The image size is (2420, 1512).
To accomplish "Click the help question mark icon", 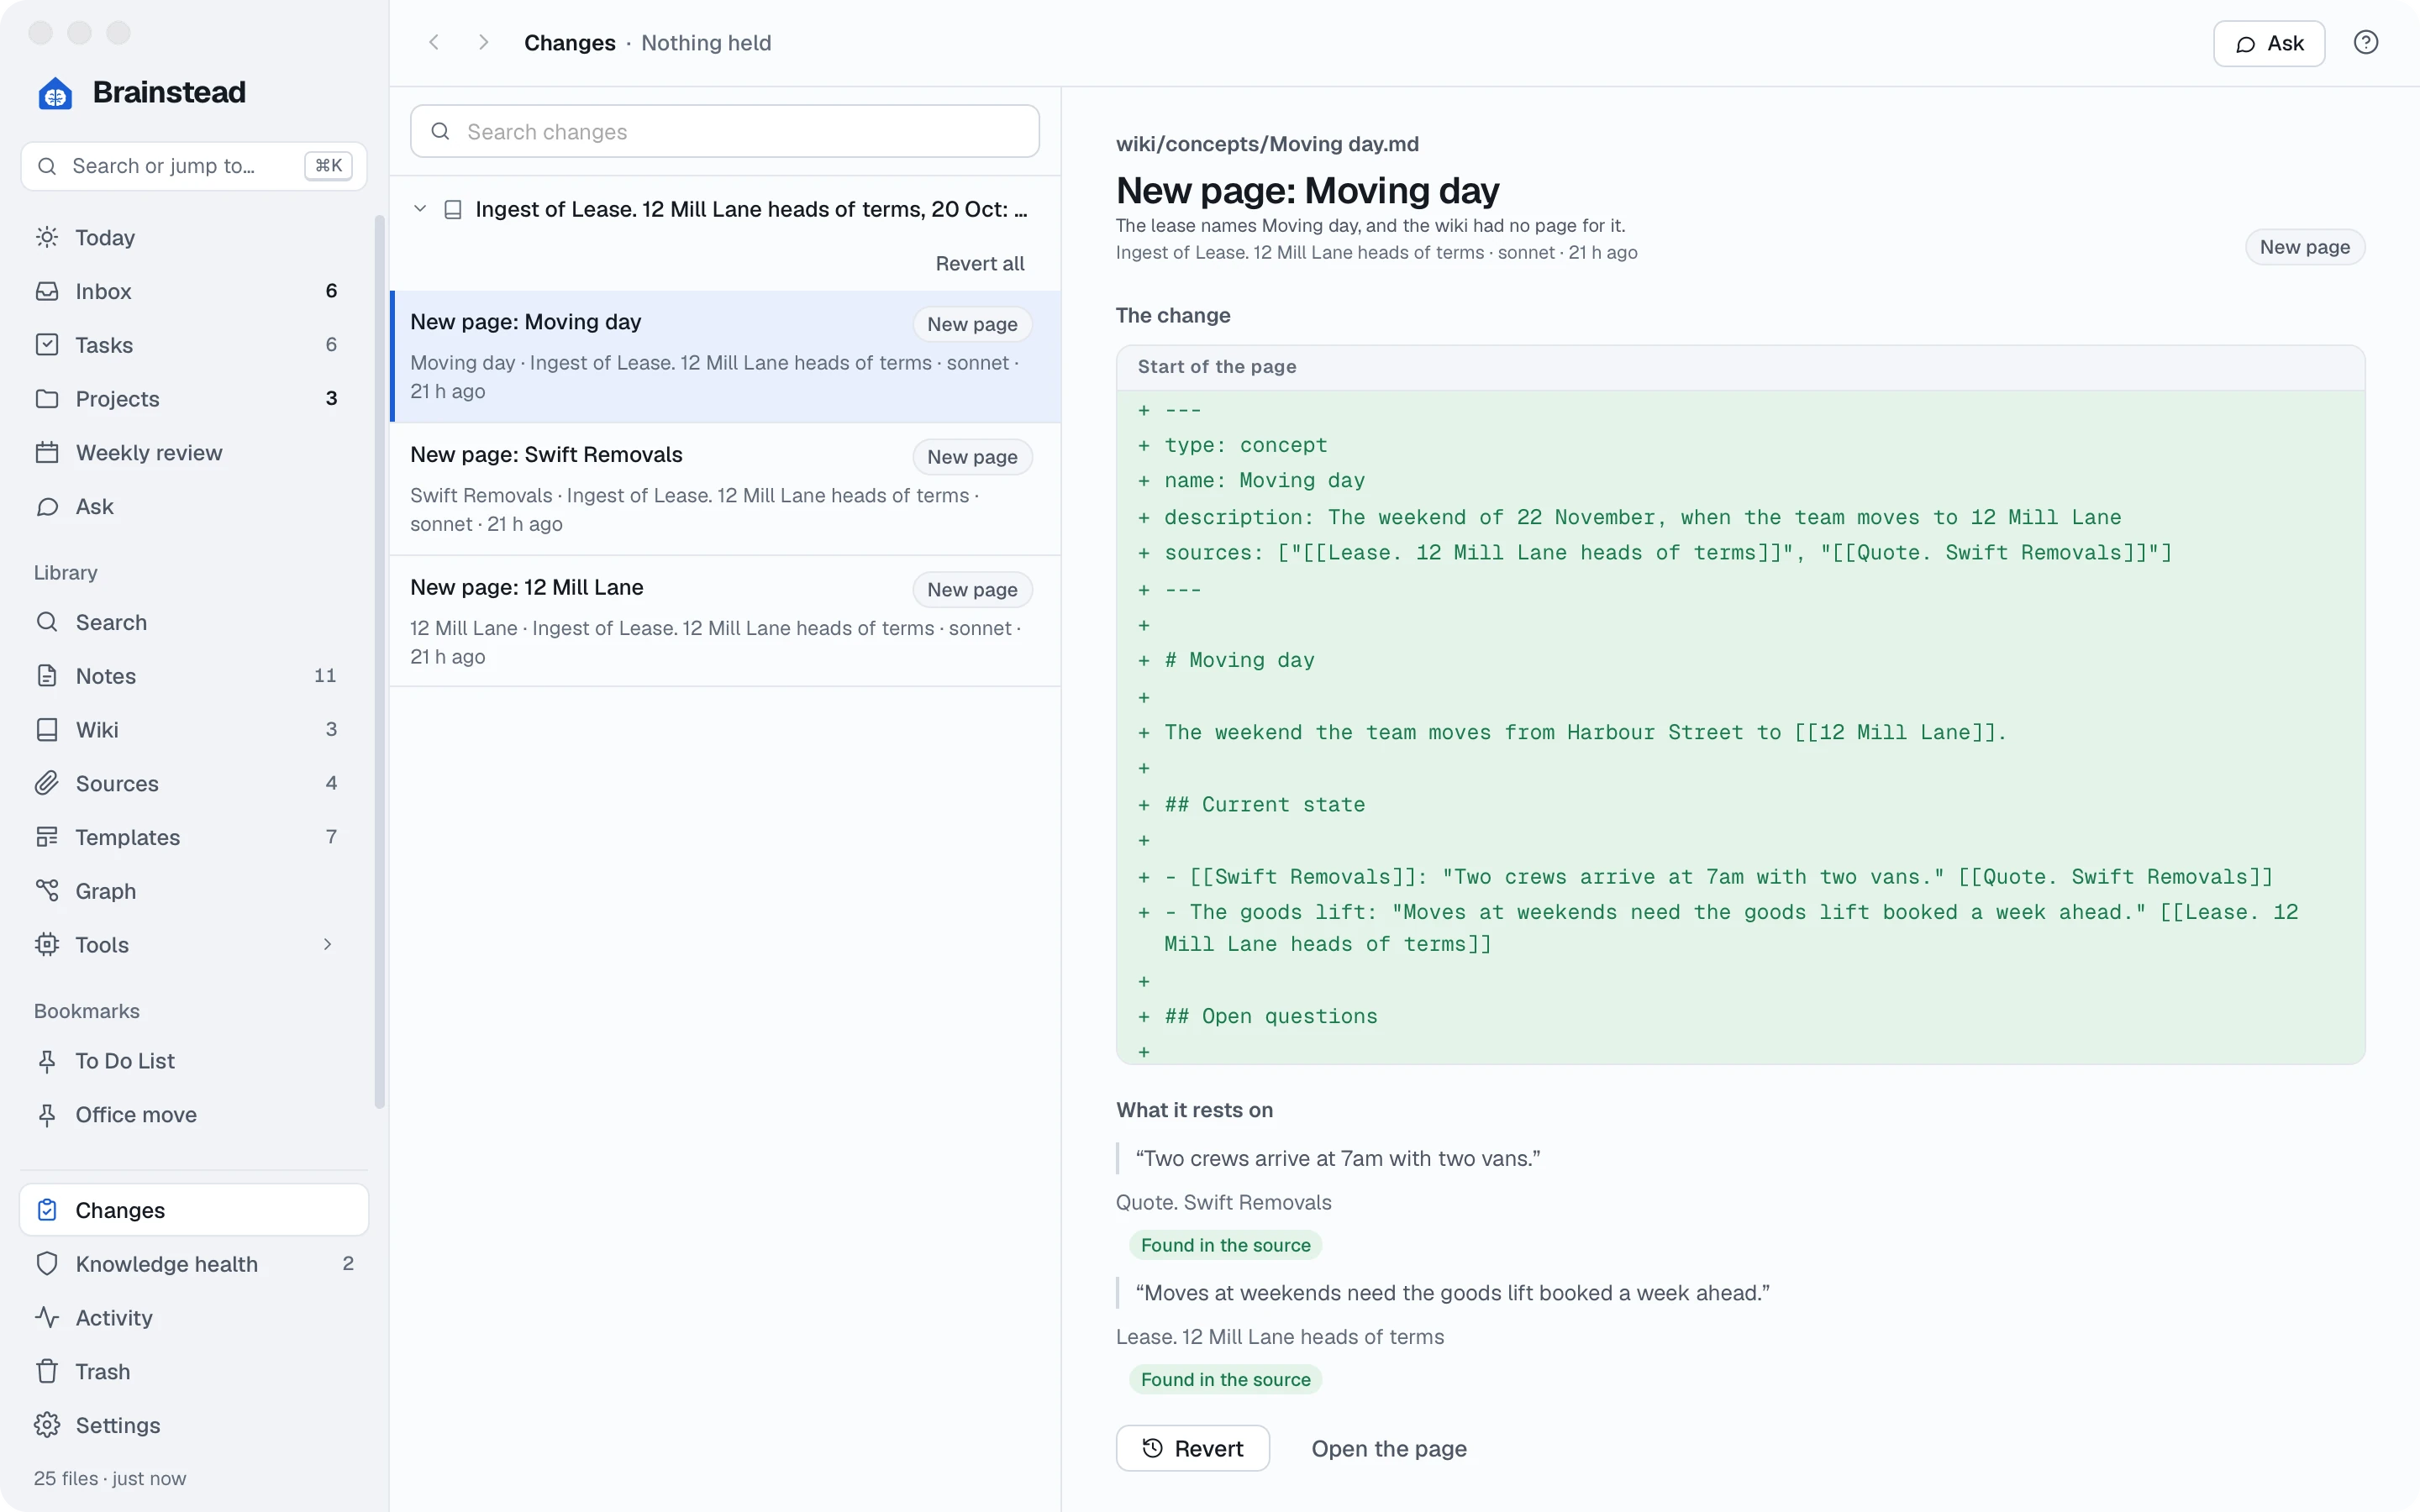I will tap(2366, 43).
